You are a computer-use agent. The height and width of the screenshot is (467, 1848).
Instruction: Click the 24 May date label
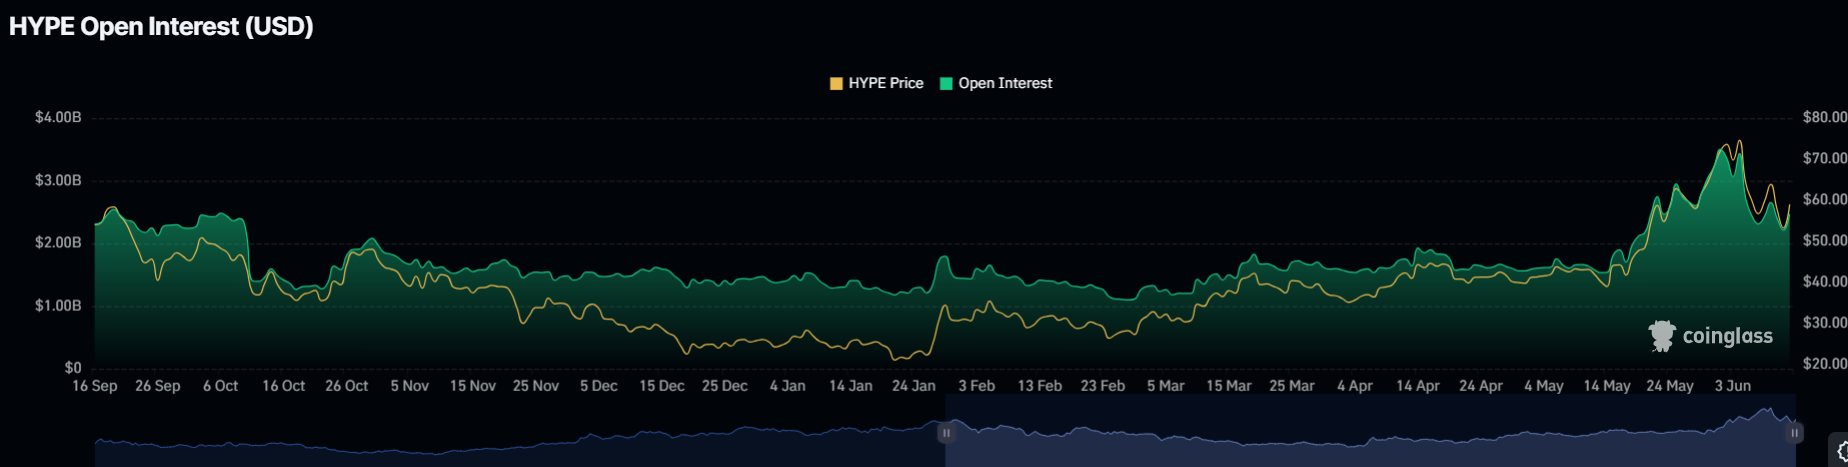click(x=1670, y=386)
